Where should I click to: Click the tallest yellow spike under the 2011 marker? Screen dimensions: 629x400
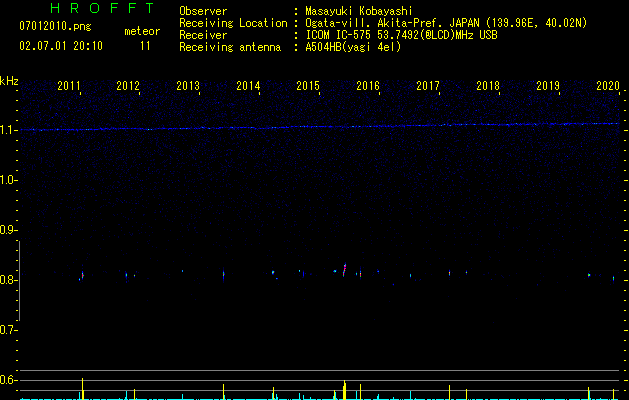click(83, 388)
